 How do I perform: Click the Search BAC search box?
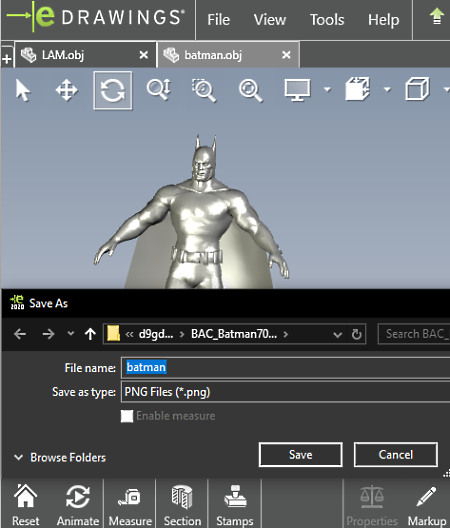[x=414, y=334]
